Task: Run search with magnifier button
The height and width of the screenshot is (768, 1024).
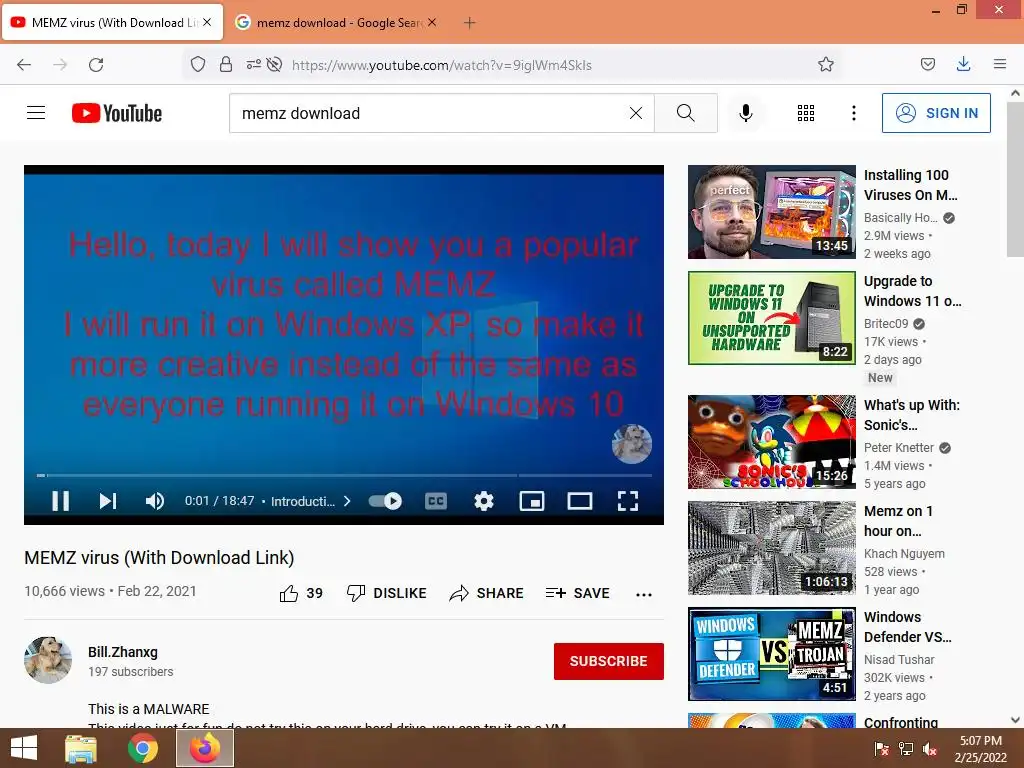Action: tap(686, 113)
